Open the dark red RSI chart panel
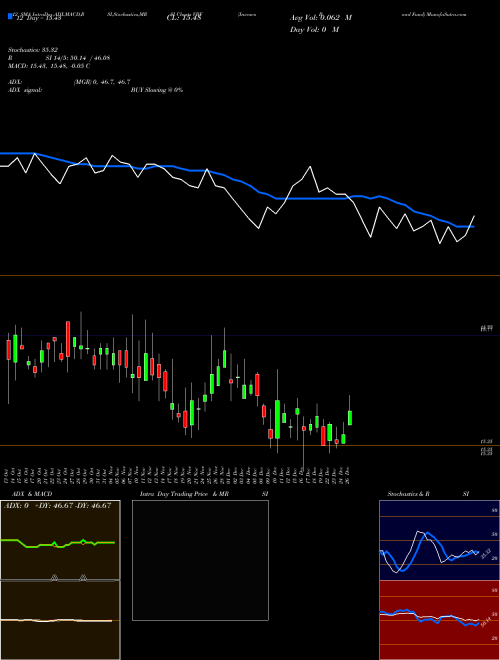 pos(439,620)
